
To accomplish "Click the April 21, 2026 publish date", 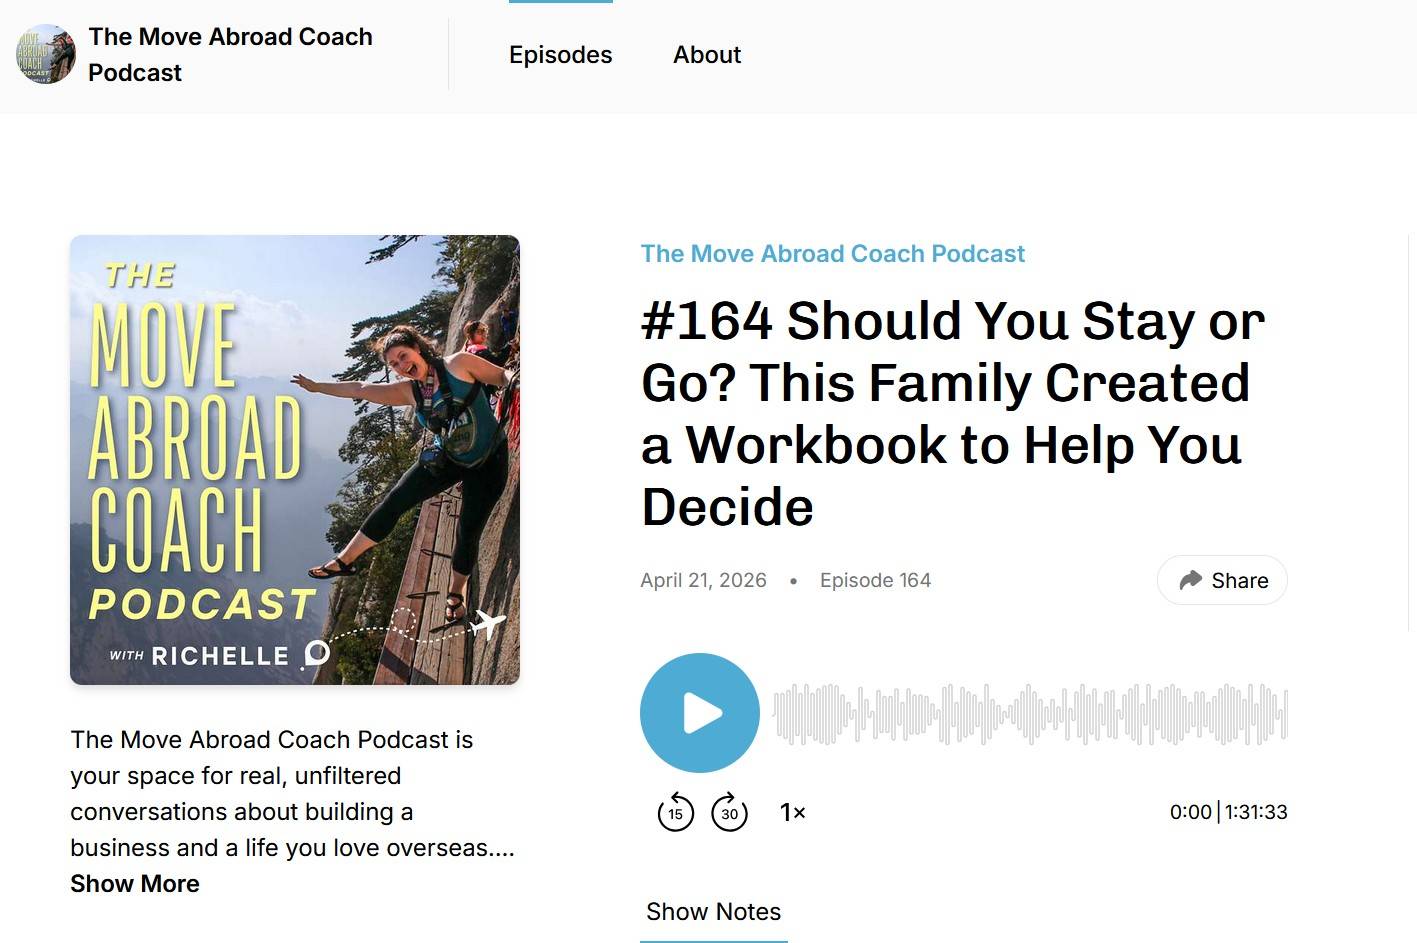I will click(x=703, y=581).
